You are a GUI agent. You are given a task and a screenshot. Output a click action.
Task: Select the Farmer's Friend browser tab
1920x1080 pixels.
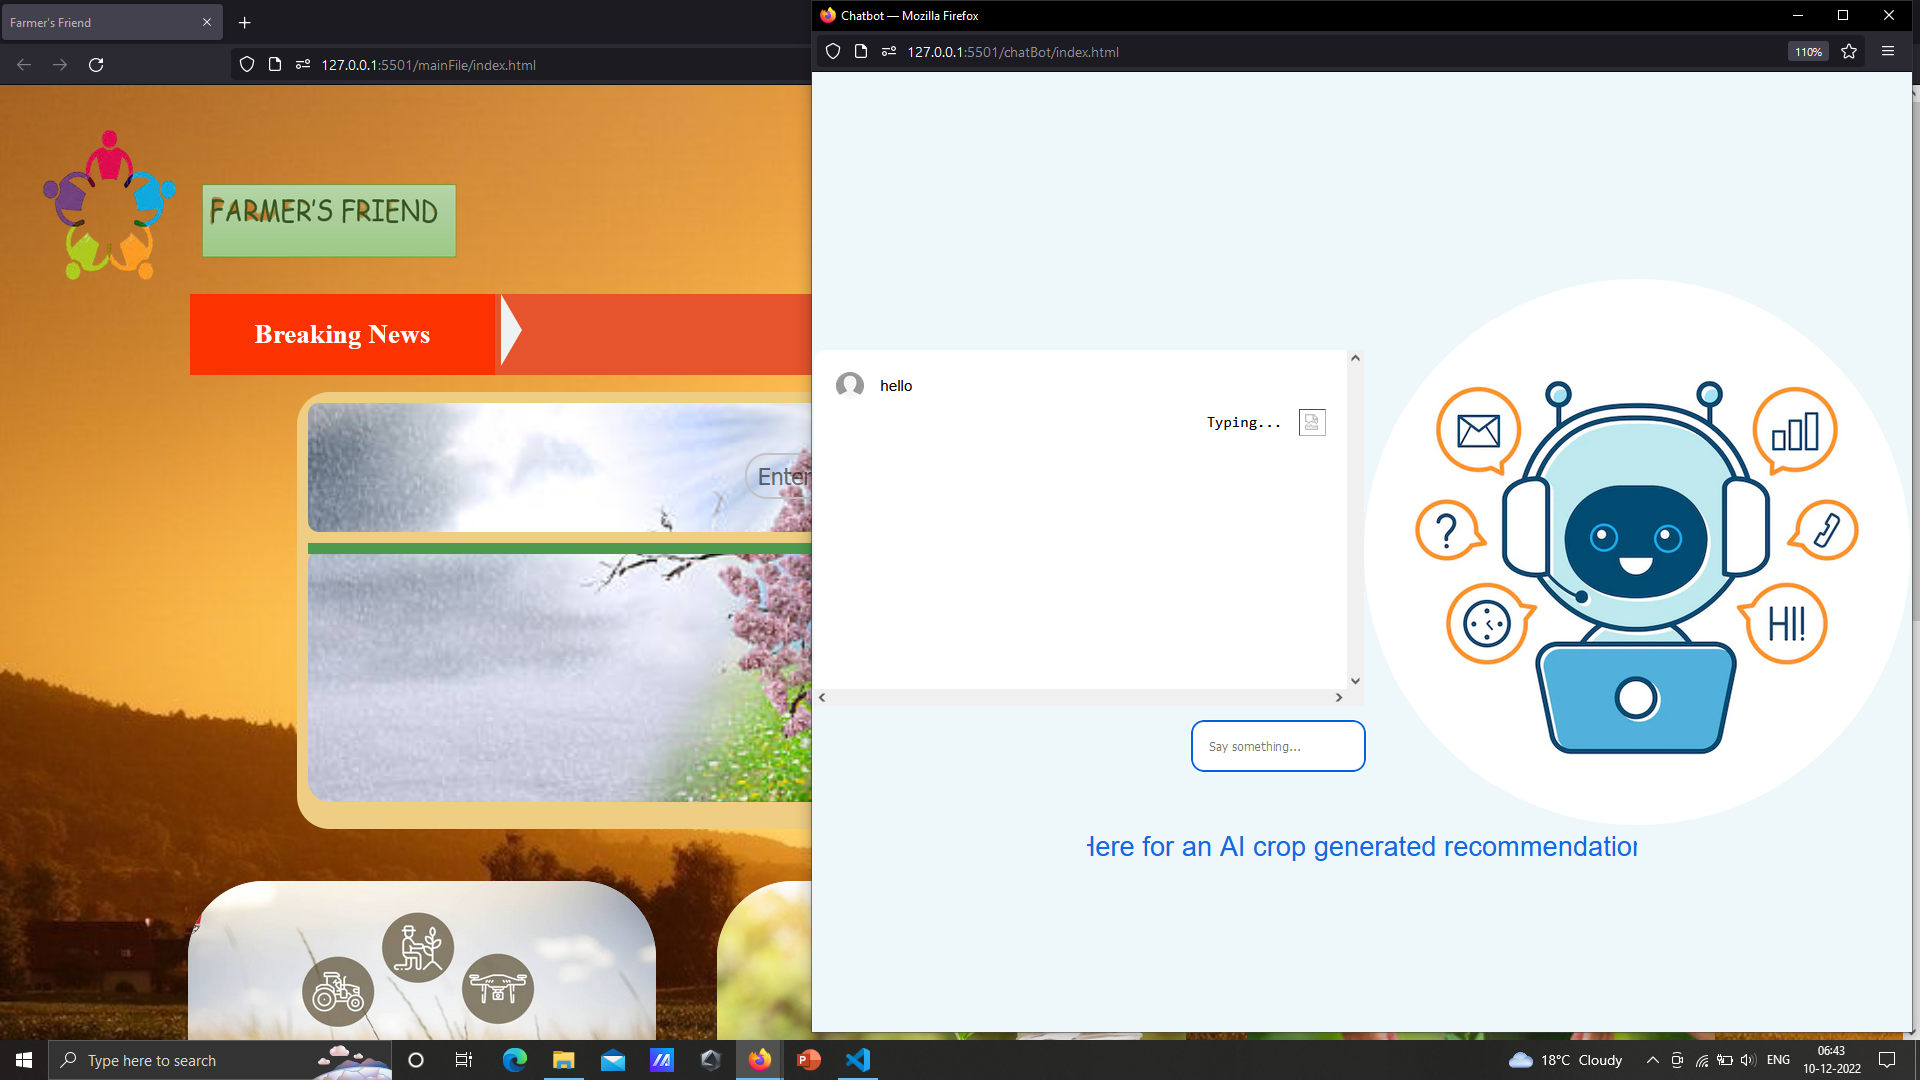tap(110, 22)
